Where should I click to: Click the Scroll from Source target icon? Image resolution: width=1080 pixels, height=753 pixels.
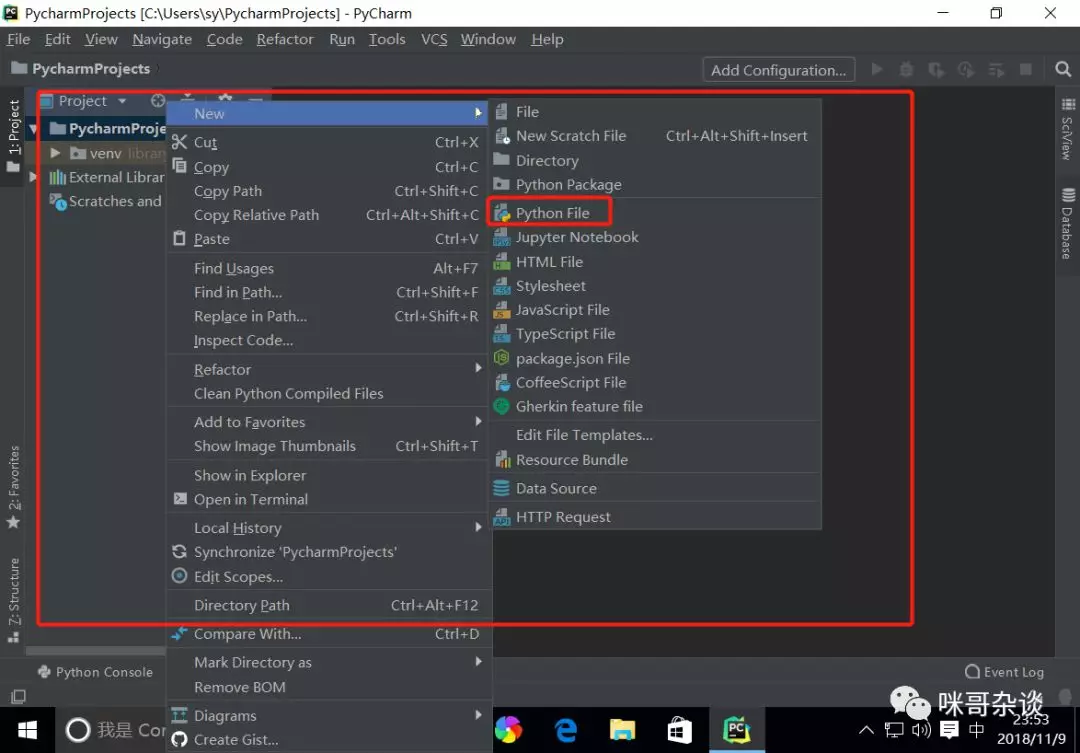(x=158, y=101)
